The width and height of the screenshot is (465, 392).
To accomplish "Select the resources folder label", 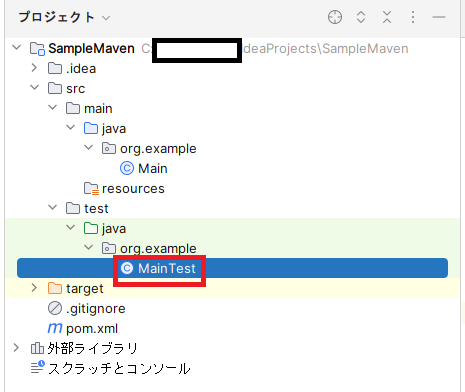I will click(x=133, y=189).
